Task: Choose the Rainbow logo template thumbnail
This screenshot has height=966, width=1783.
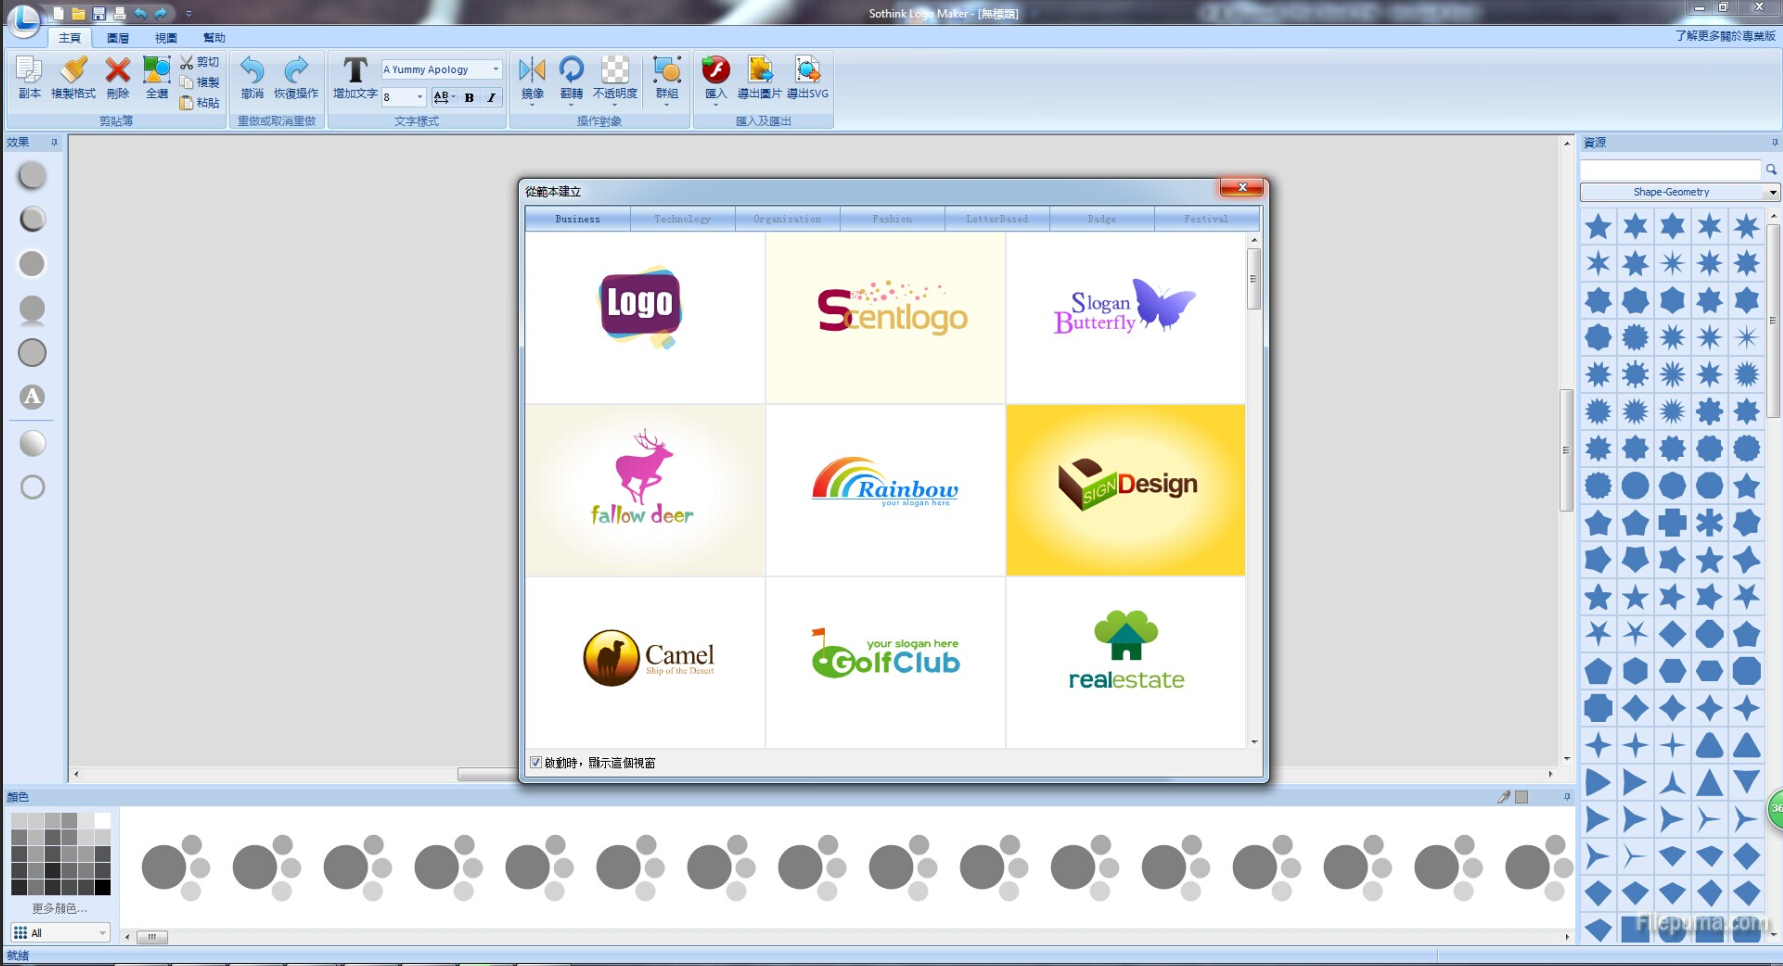Action: [885, 490]
